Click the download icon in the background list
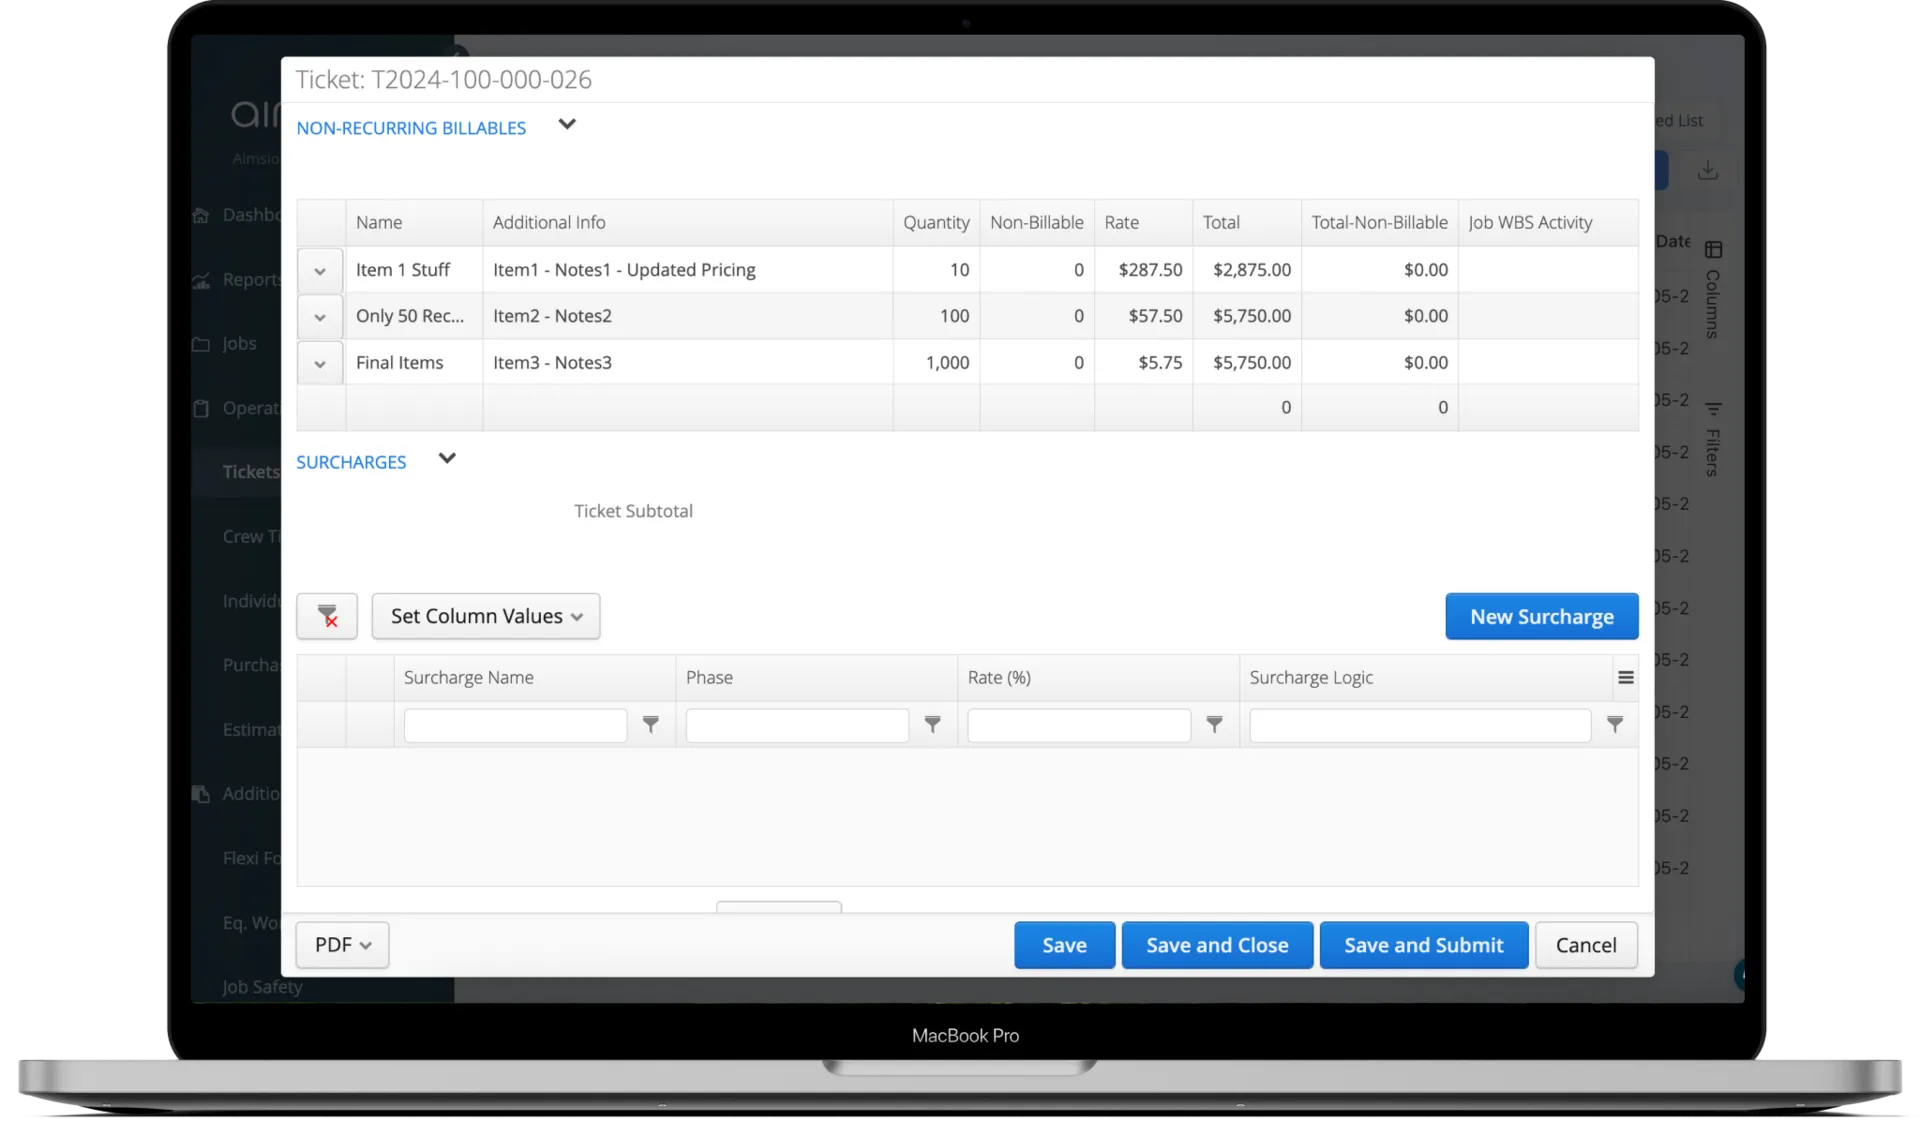The image size is (1920, 1121). pos(1708,171)
